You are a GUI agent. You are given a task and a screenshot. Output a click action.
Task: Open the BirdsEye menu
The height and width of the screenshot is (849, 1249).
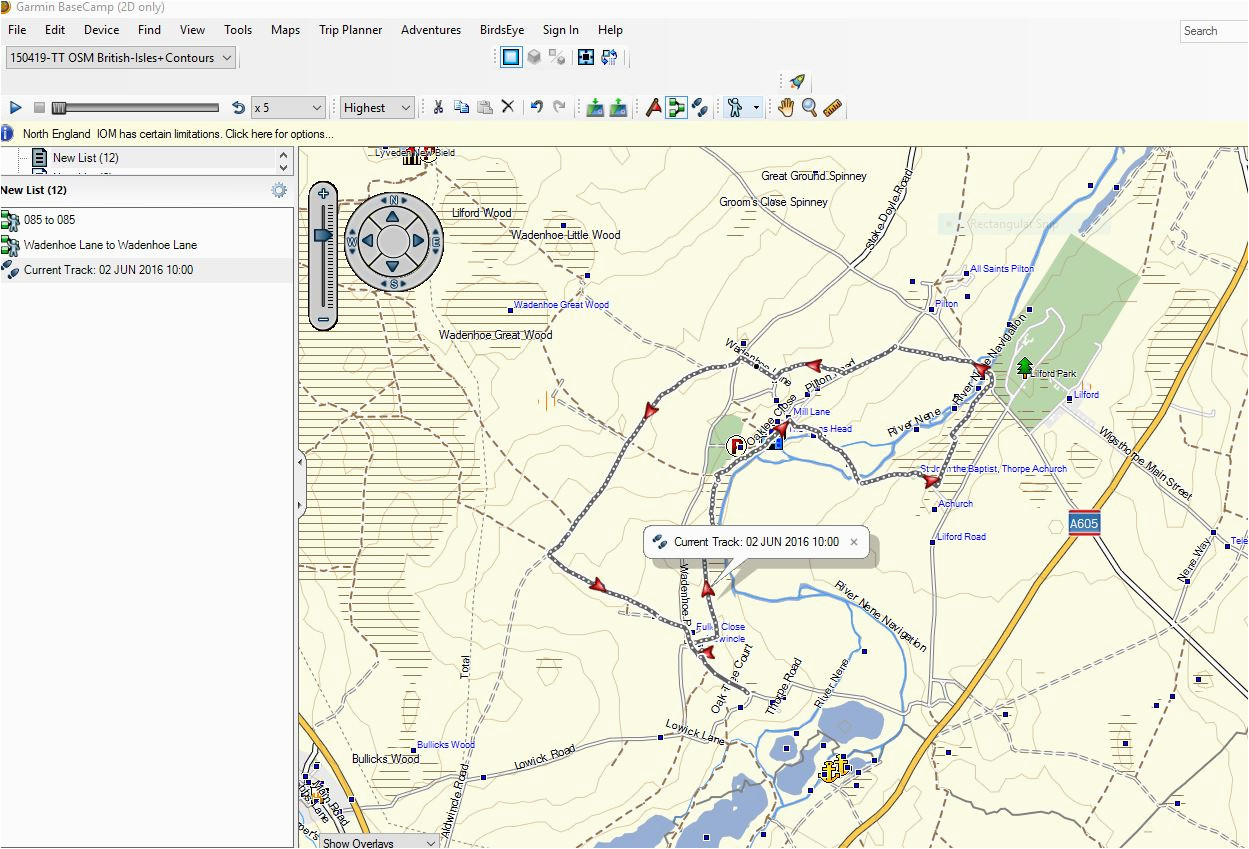point(502,30)
